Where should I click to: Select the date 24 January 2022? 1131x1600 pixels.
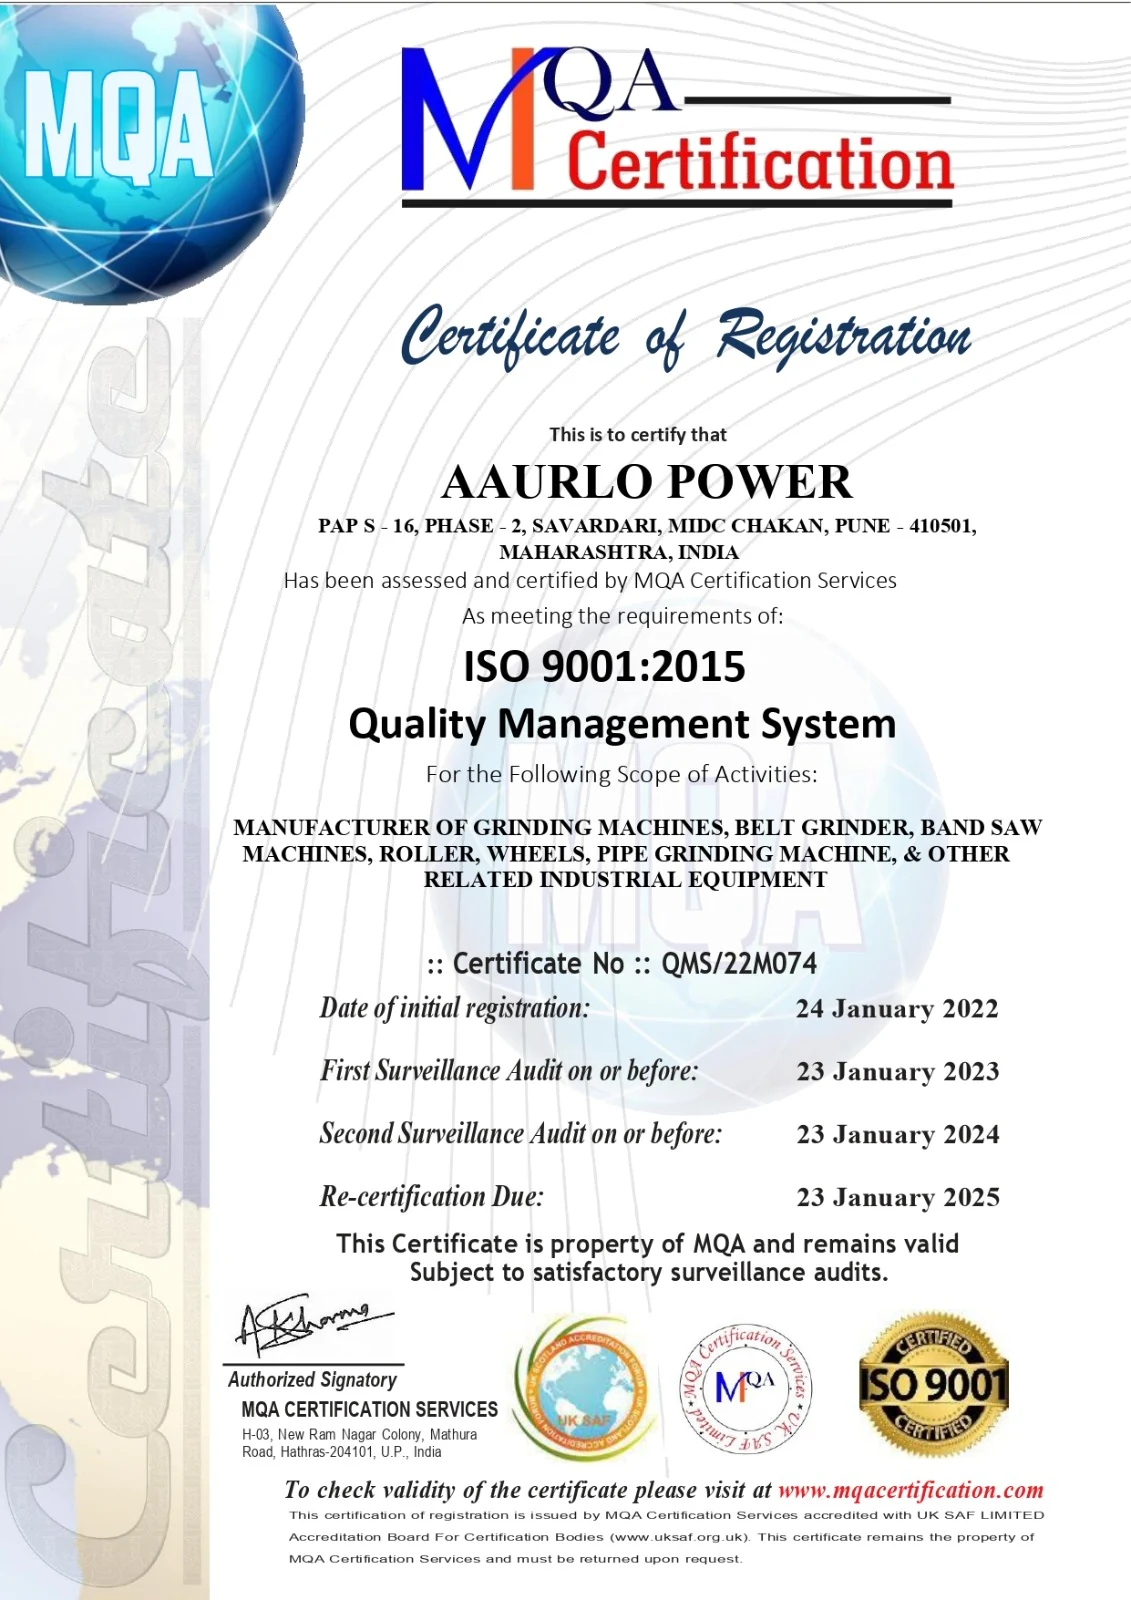[x=897, y=1008]
